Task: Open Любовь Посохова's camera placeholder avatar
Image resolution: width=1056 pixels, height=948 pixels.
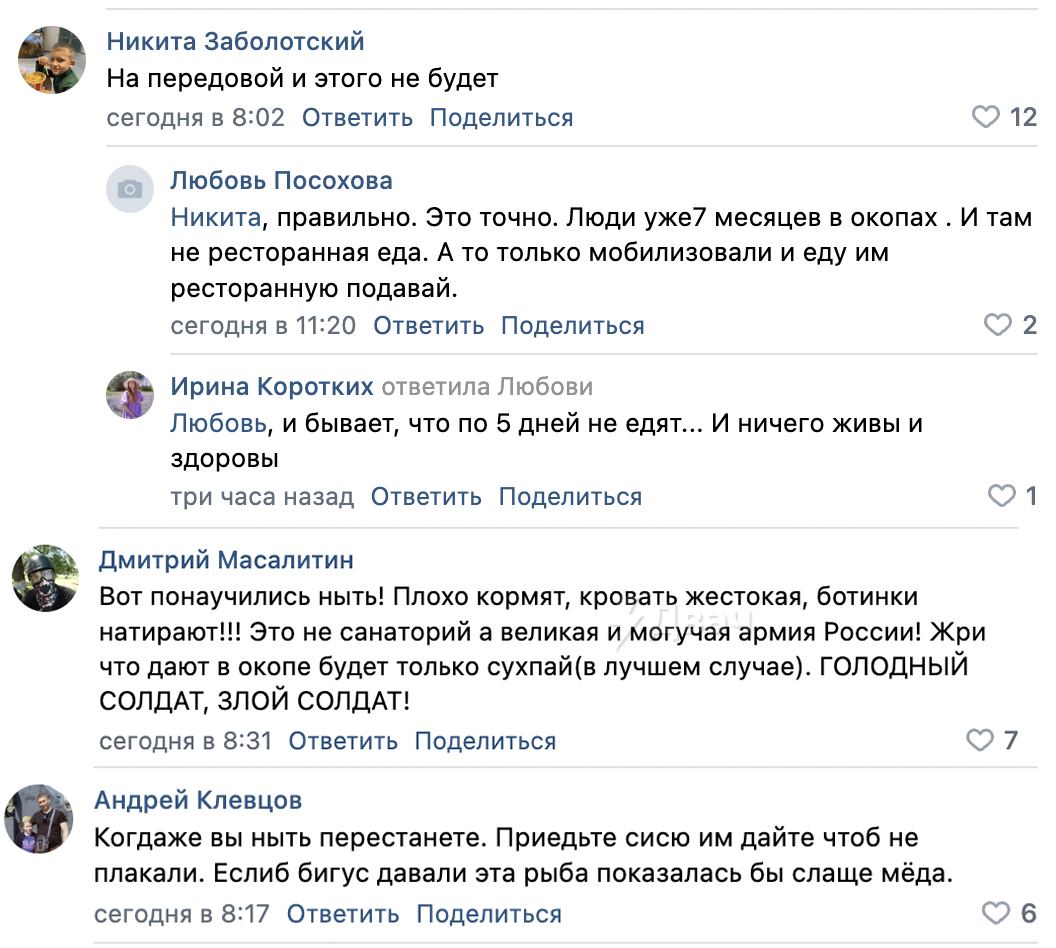Action: 130,189
